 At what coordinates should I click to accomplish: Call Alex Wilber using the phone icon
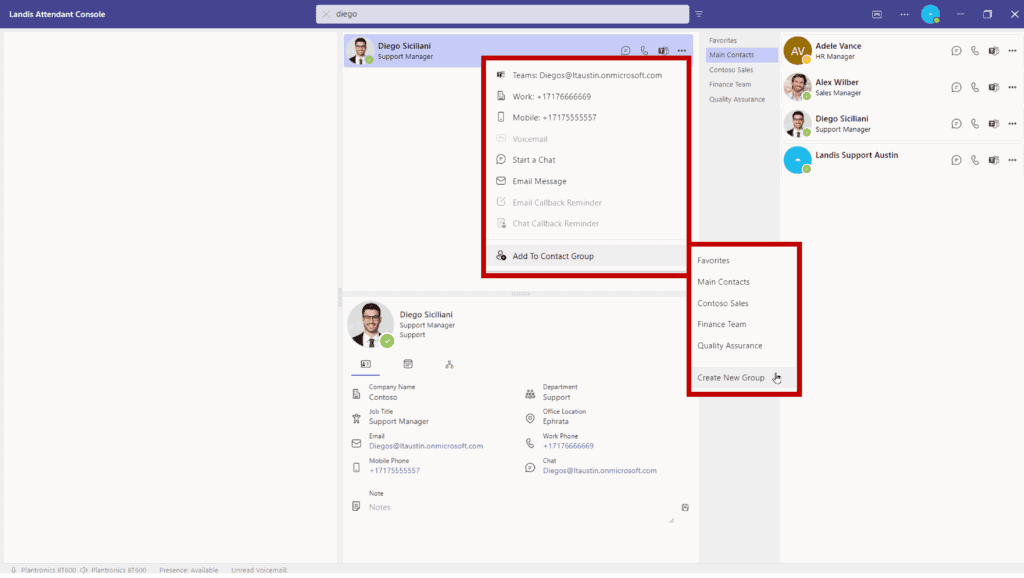pyautogui.click(x=975, y=87)
